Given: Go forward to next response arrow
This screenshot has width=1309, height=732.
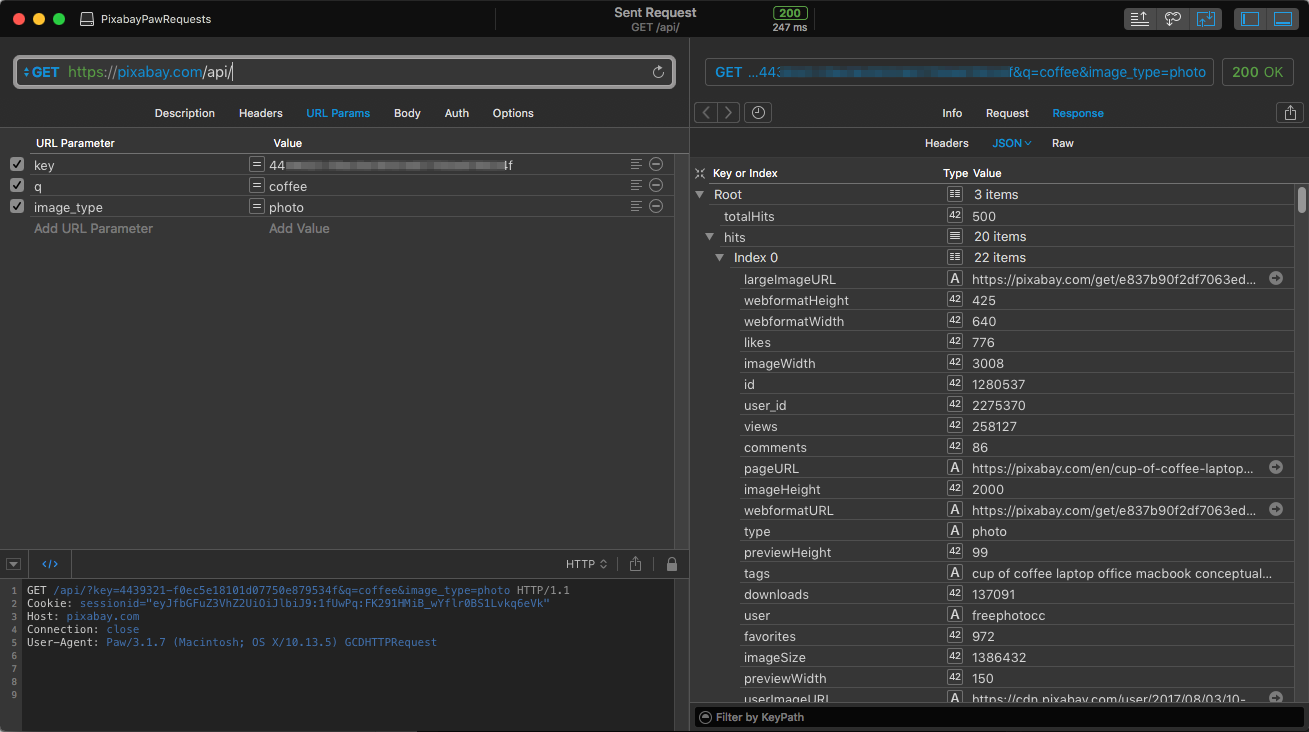Looking at the screenshot, I should pos(730,113).
